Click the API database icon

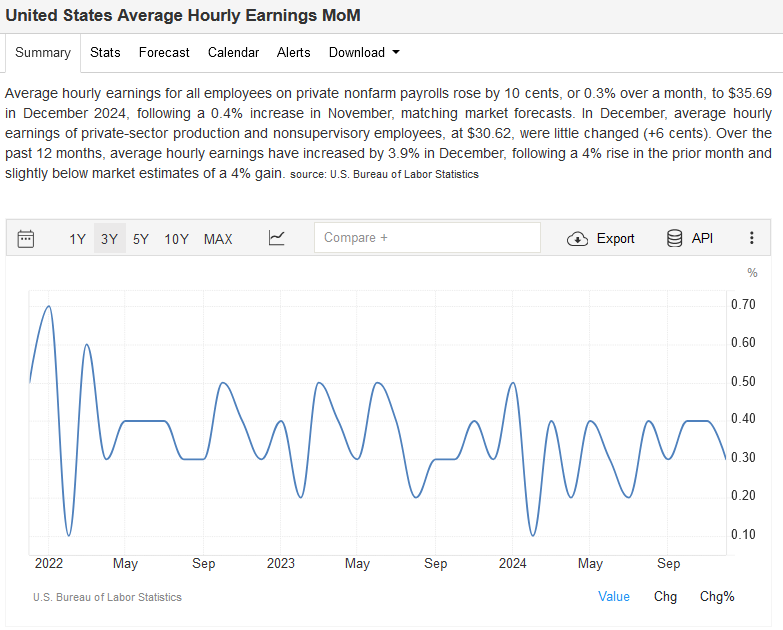(x=675, y=238)
